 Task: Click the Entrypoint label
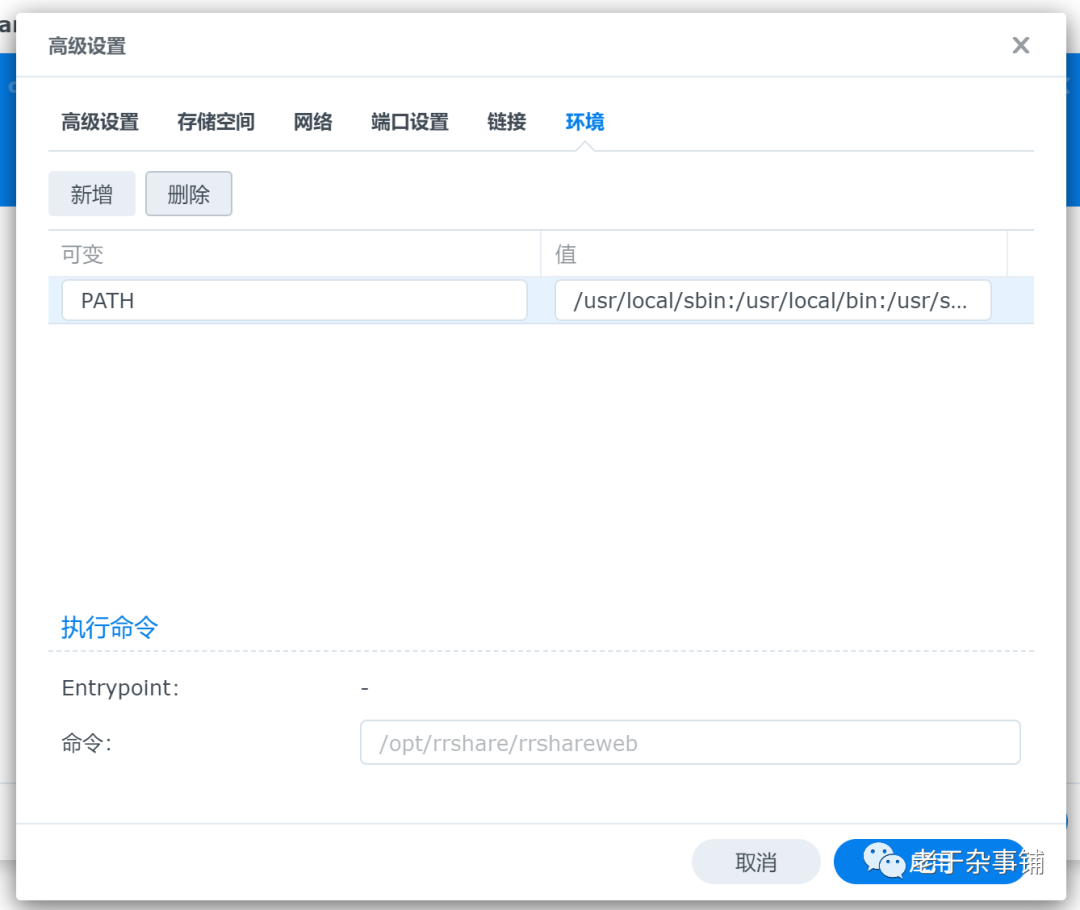[x=121, y=688]
